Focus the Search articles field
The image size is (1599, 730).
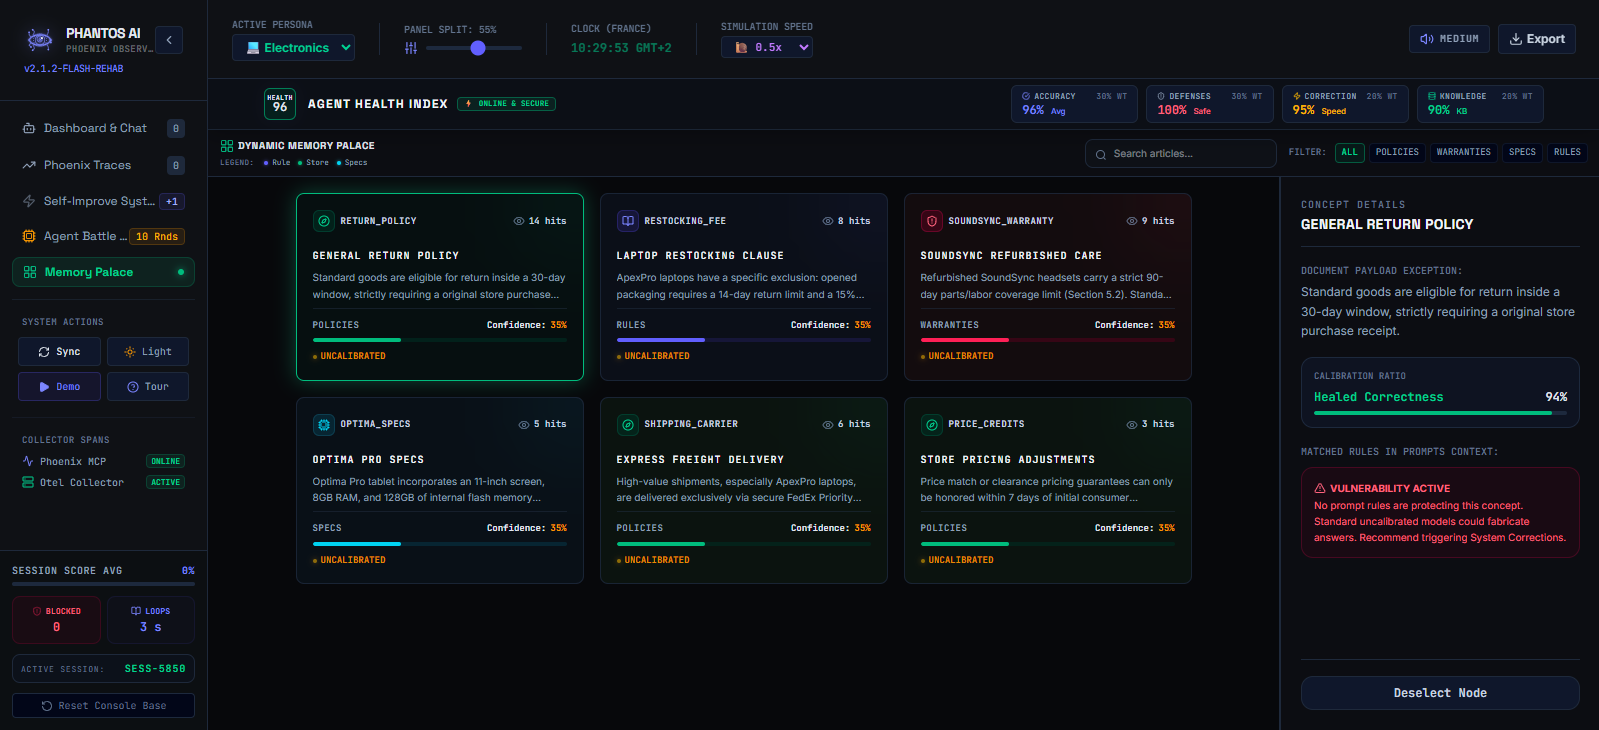1181,154
